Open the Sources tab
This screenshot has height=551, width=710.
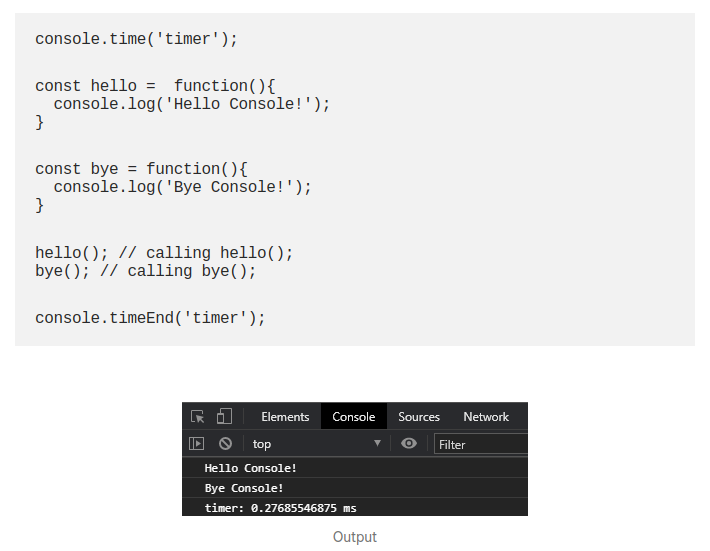(419, 417)
